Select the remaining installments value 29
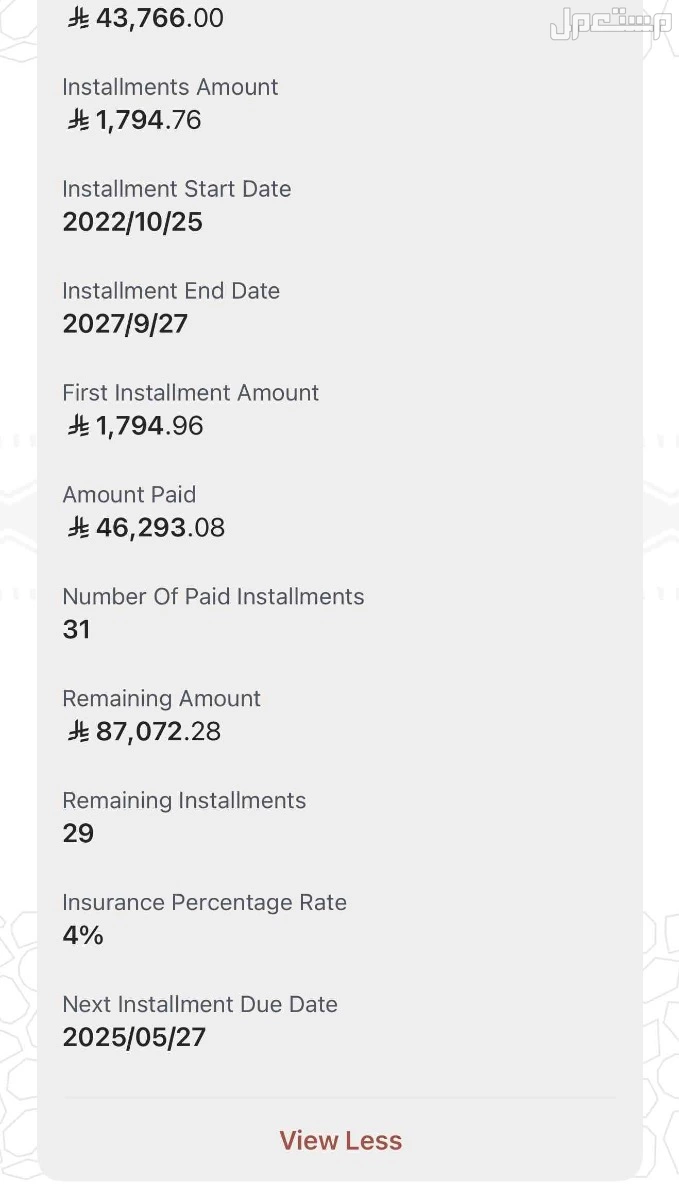This screenshot has width=679, height=1200. (x=78, y=834)
